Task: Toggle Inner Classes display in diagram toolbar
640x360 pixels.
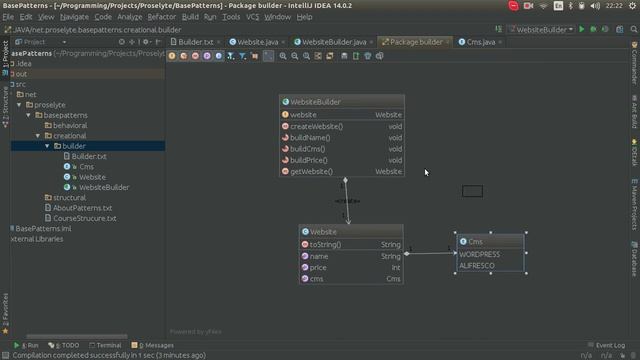Action: pos(219,56)
